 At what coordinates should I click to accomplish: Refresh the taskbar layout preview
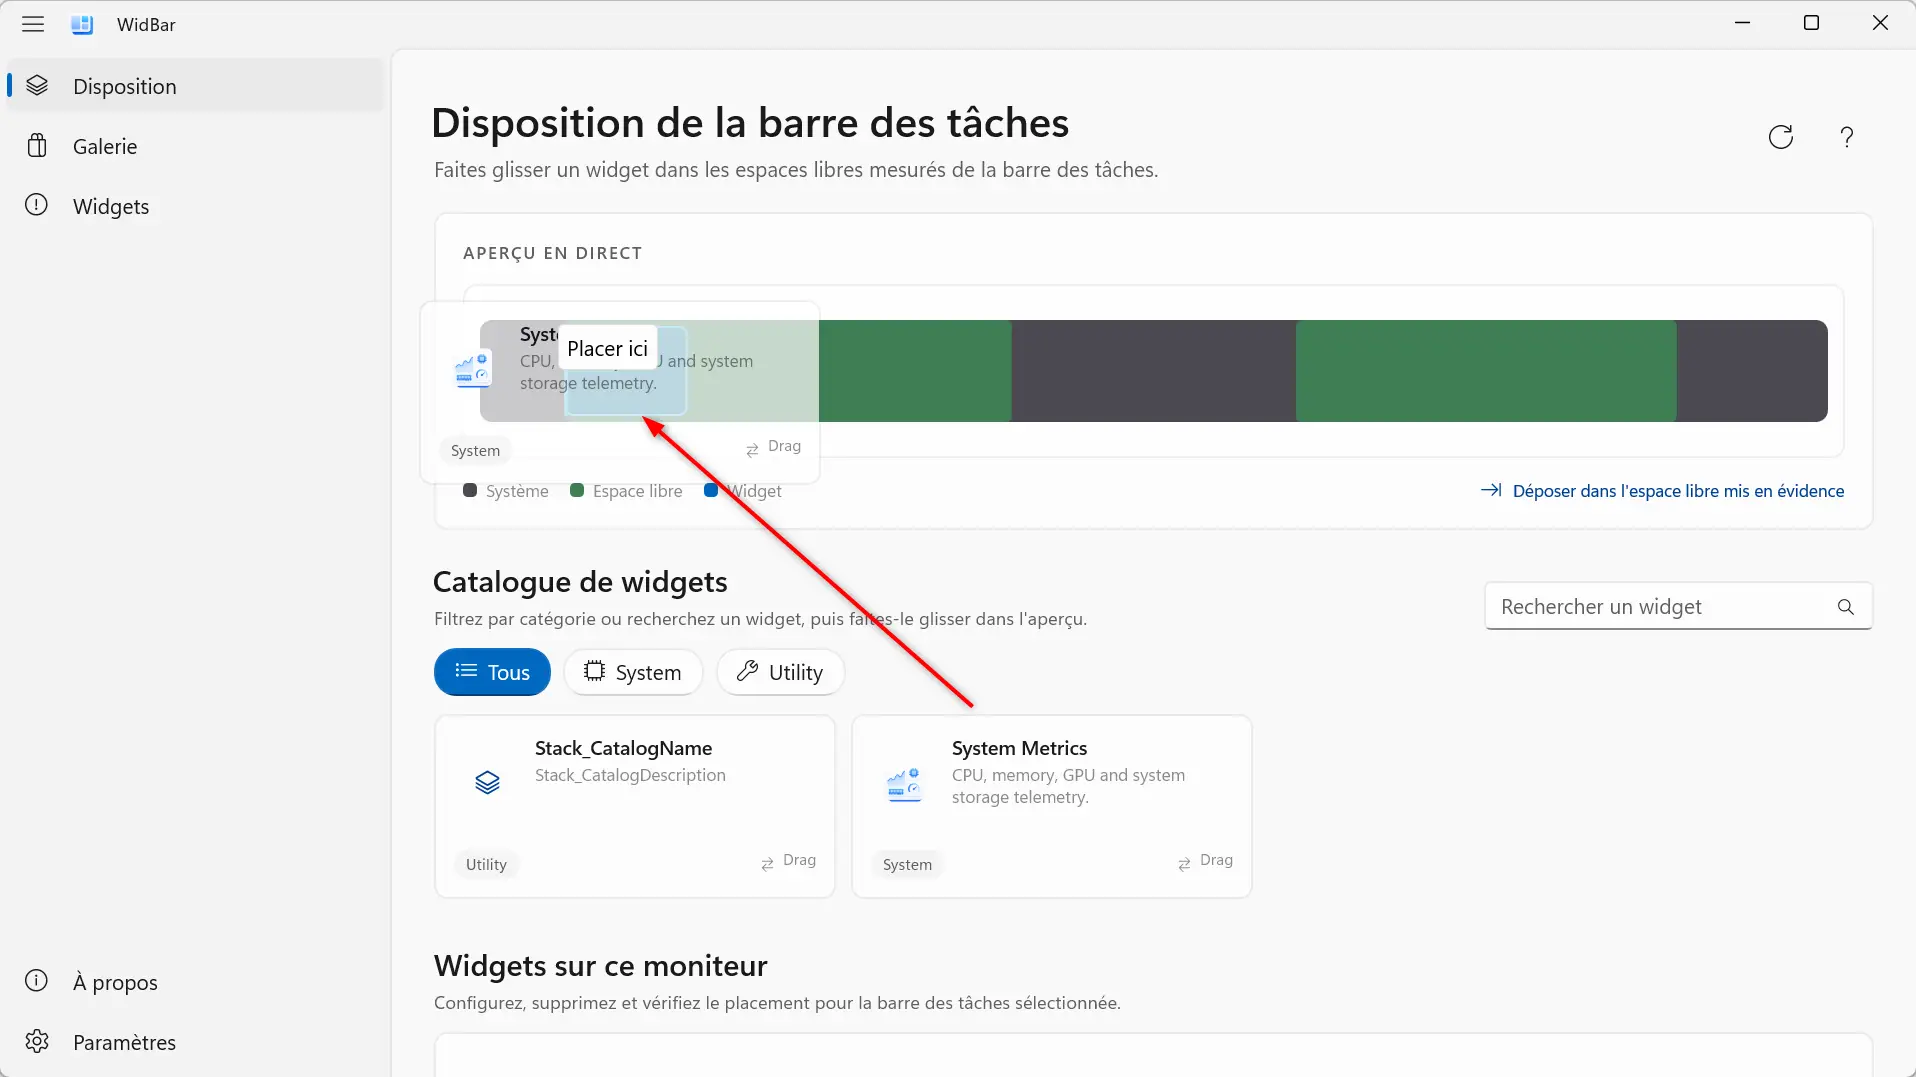(1781, 137)
